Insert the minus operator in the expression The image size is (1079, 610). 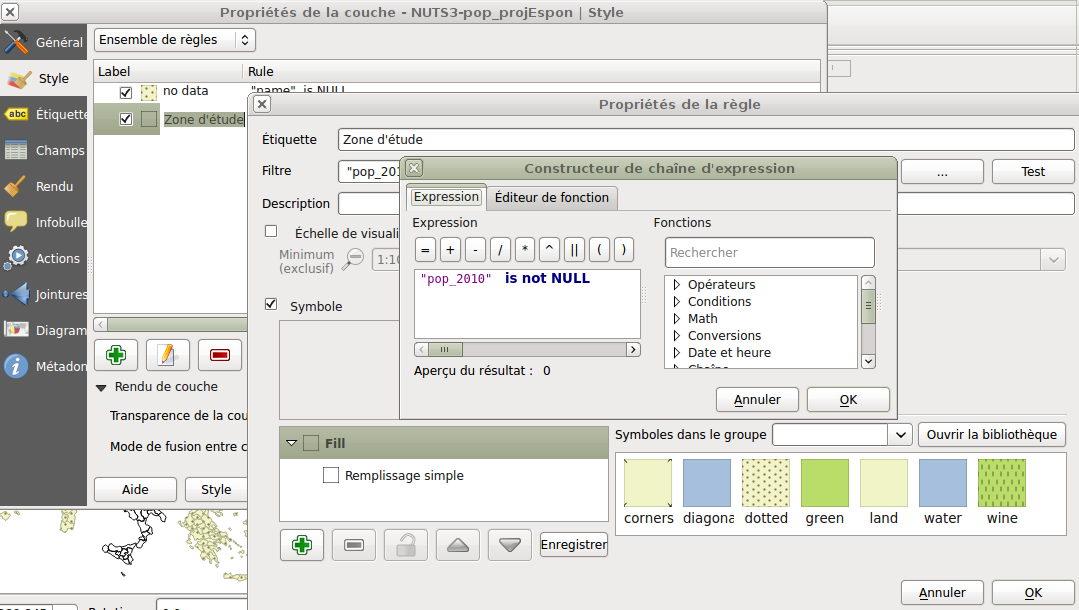coord(475,250)
